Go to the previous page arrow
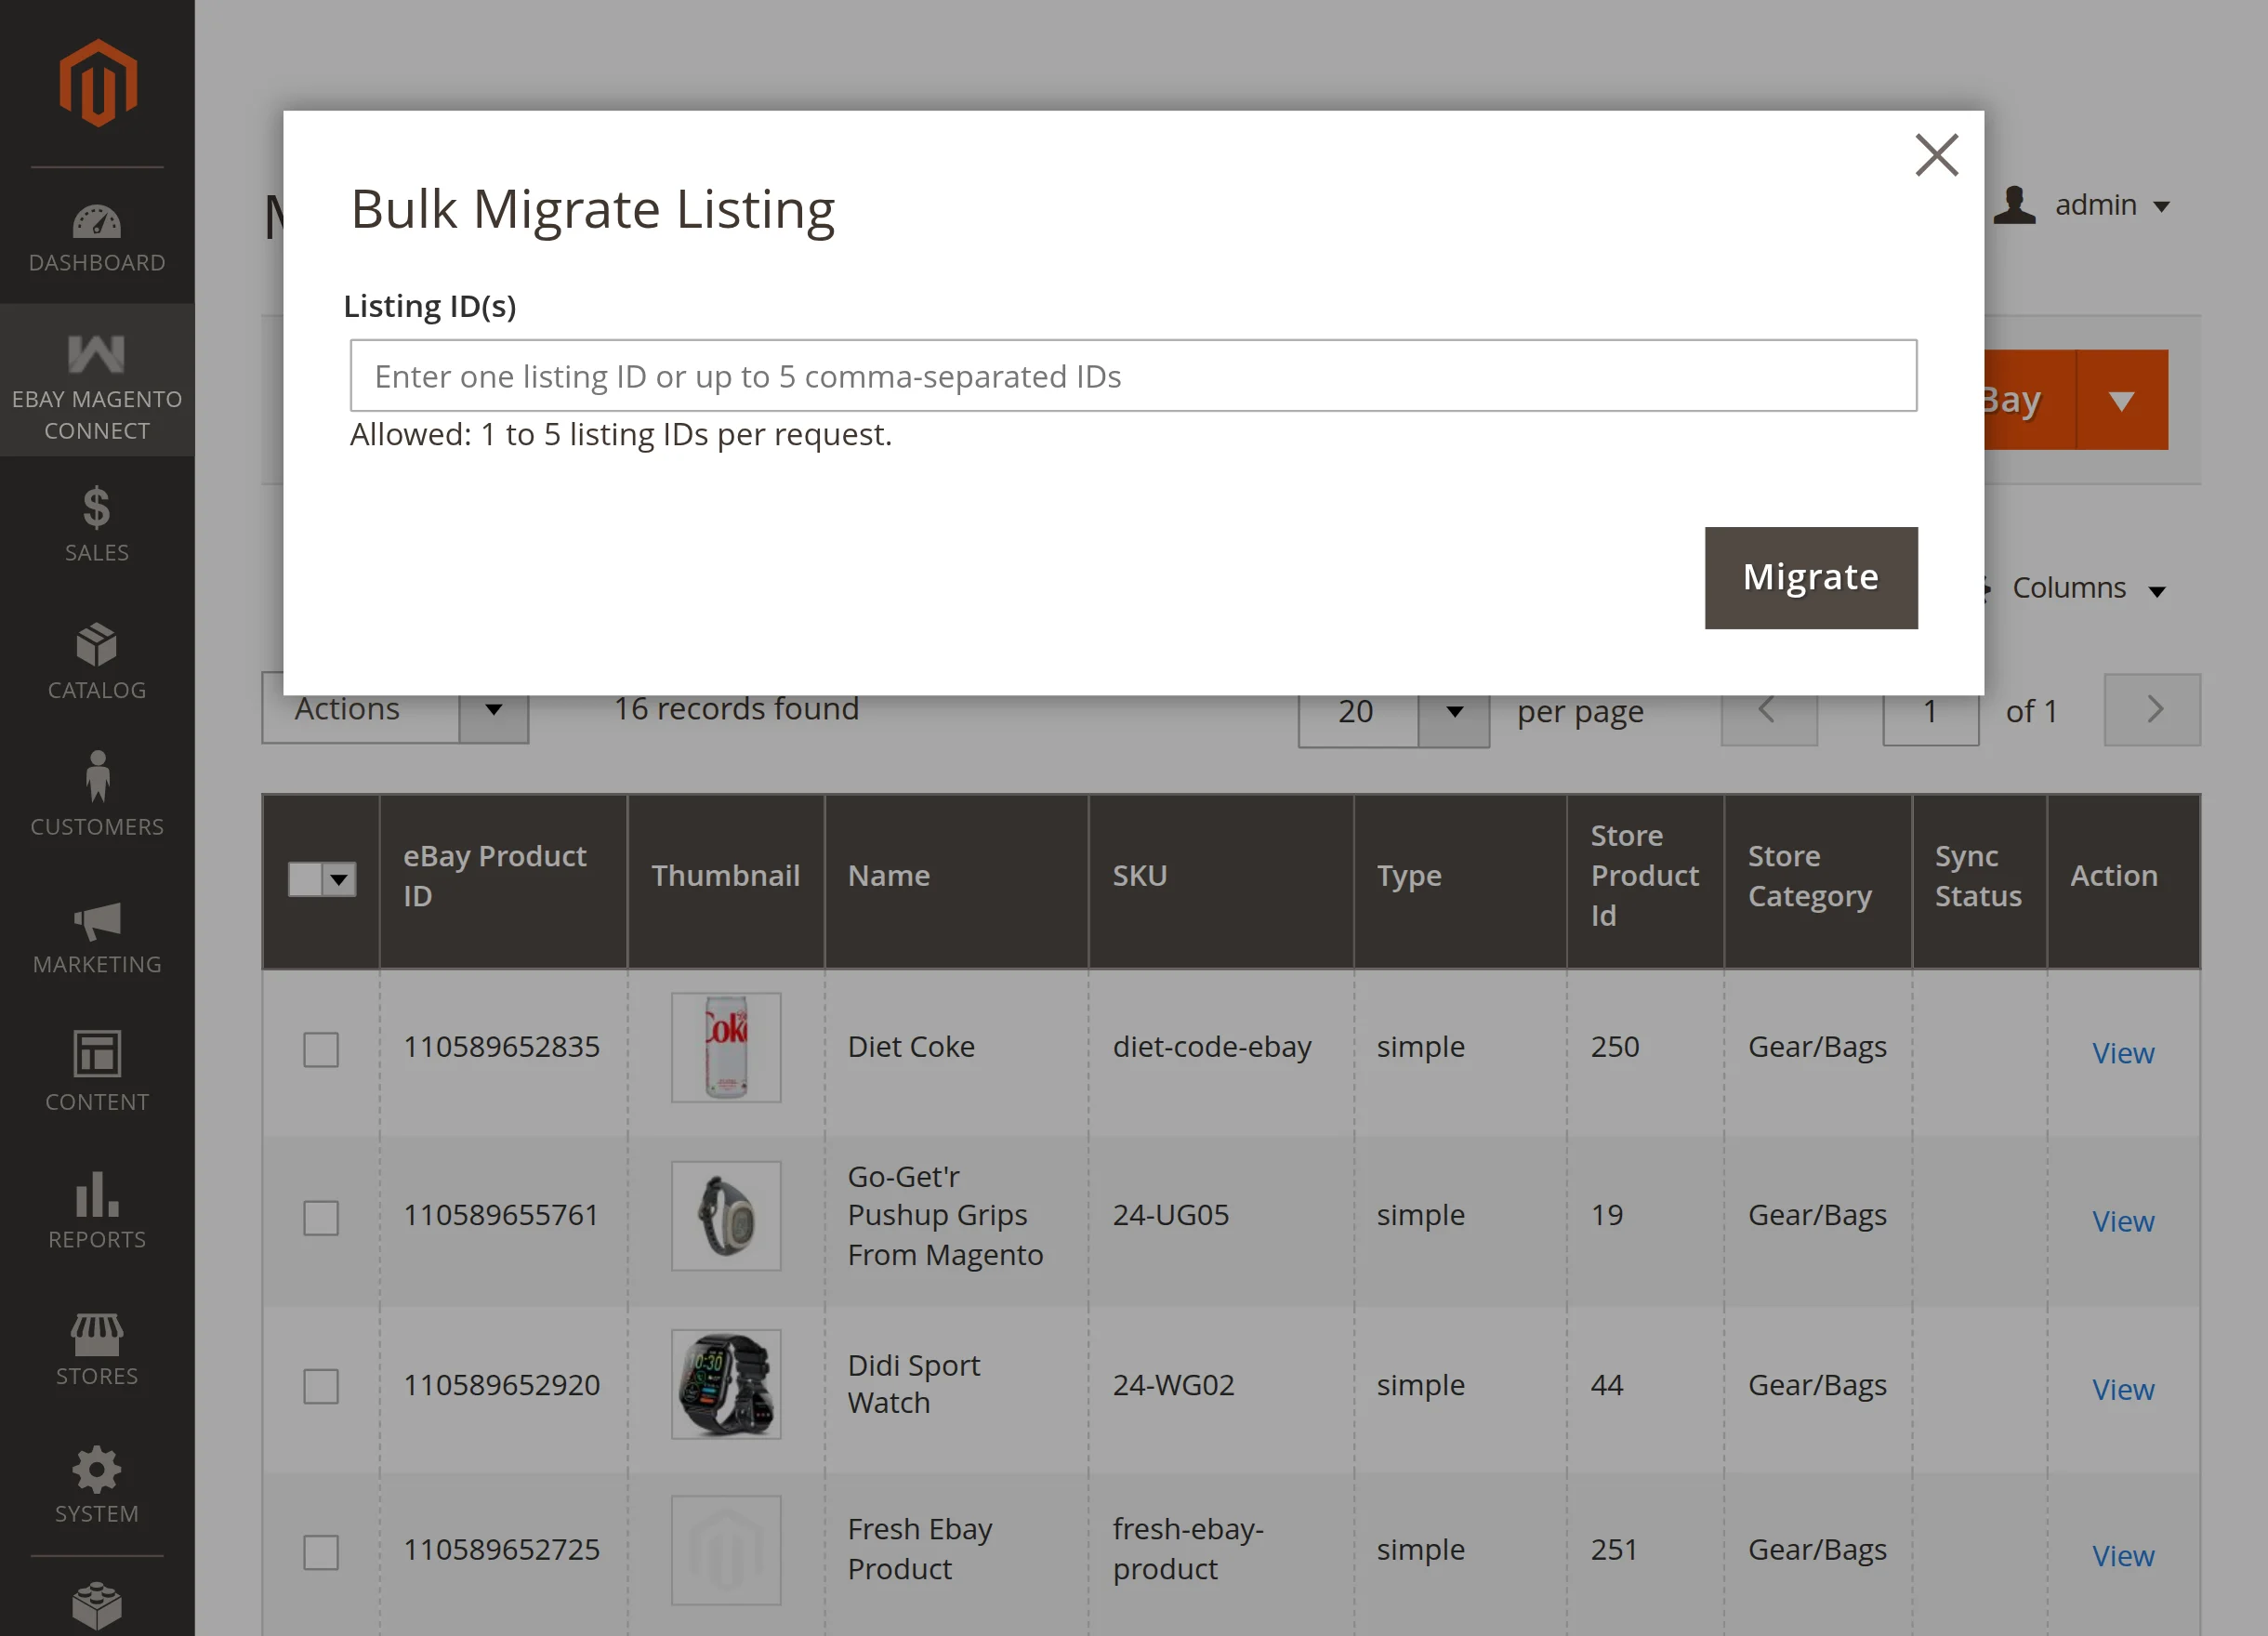Screen dimensions: 2268x1636 (1768, 710)
